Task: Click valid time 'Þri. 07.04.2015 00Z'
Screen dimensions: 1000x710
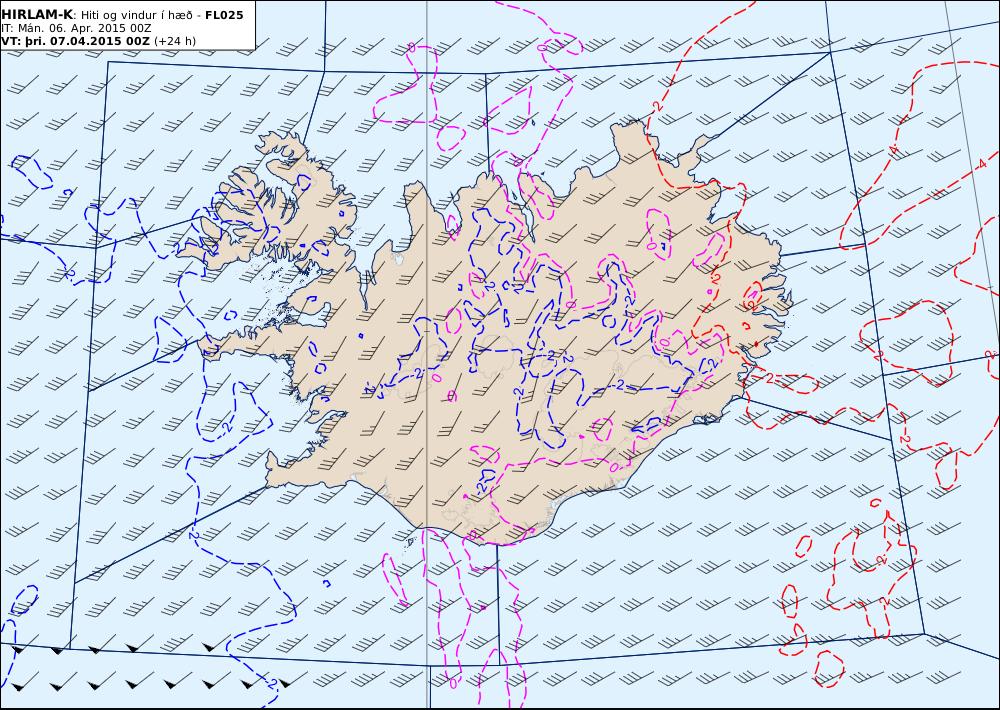Action: coord(87,41)
